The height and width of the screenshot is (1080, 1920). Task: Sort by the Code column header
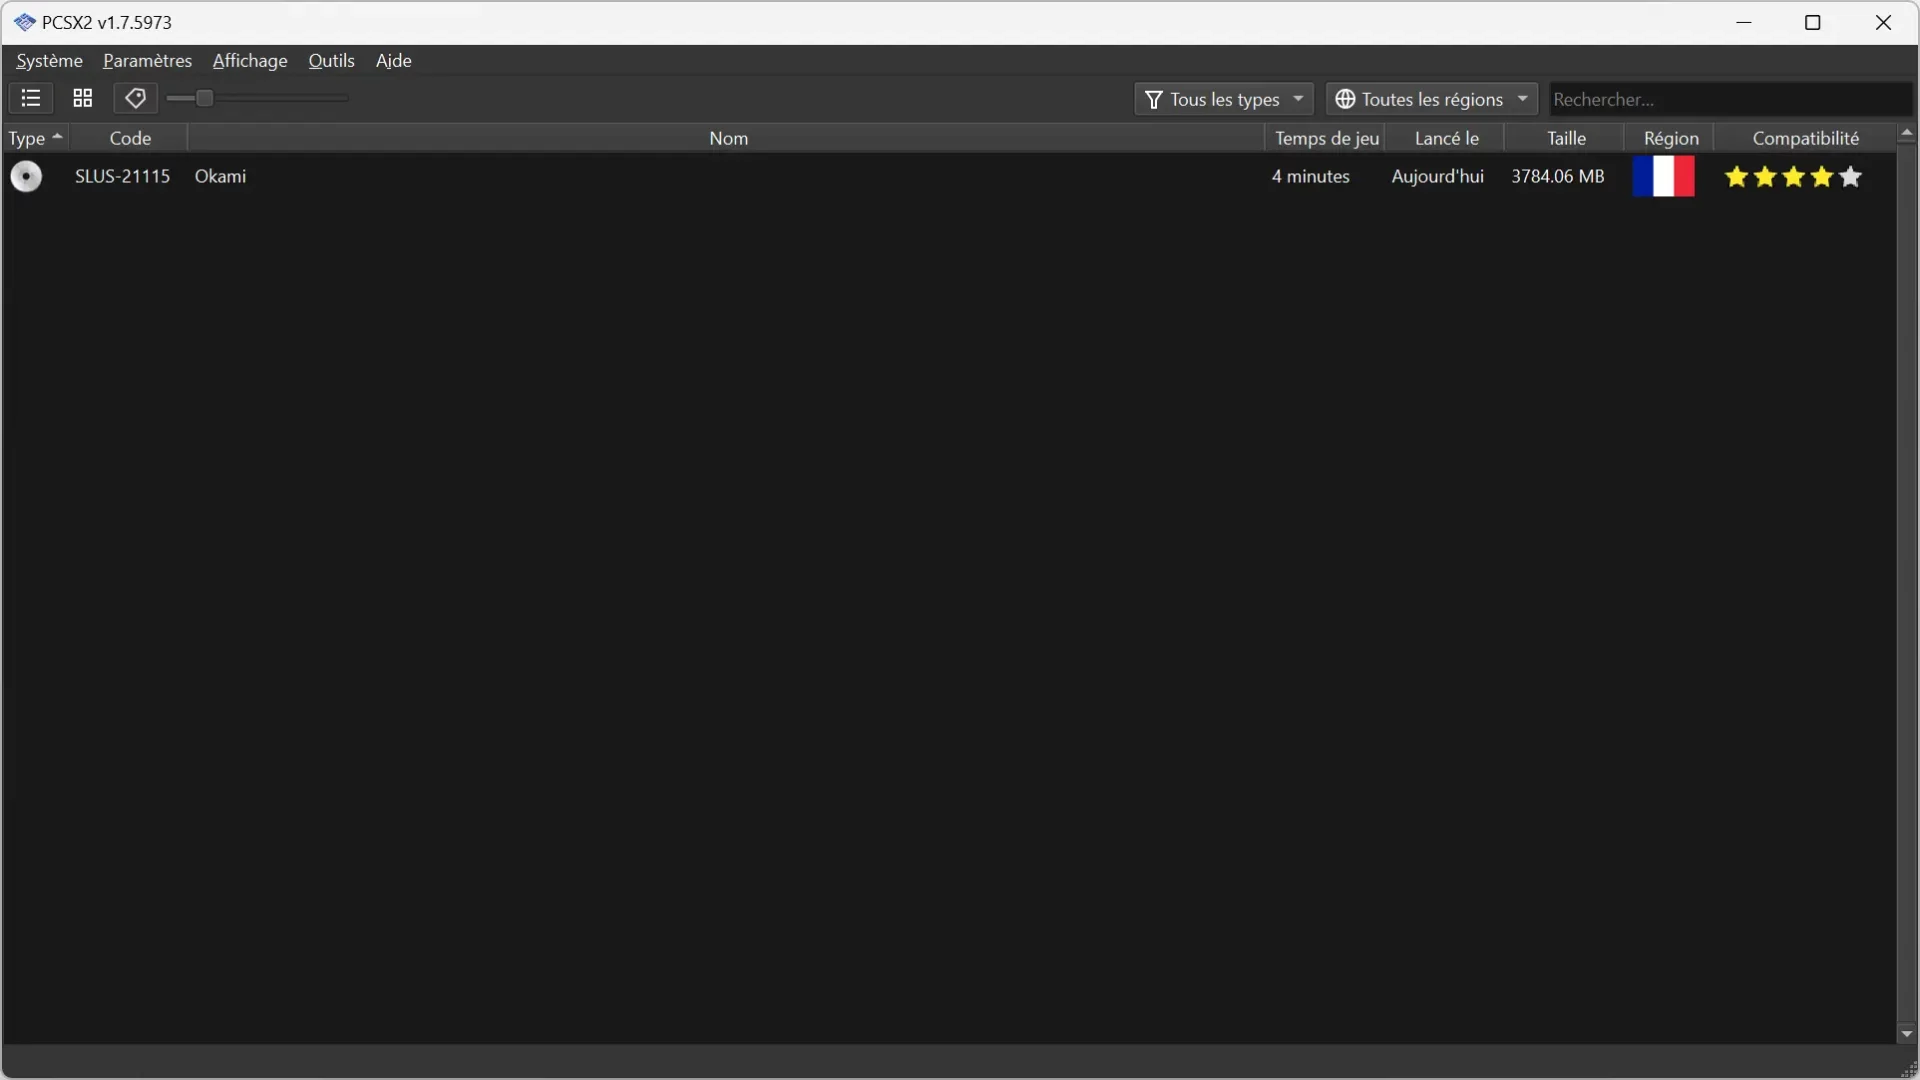click(x=129, y=138)
